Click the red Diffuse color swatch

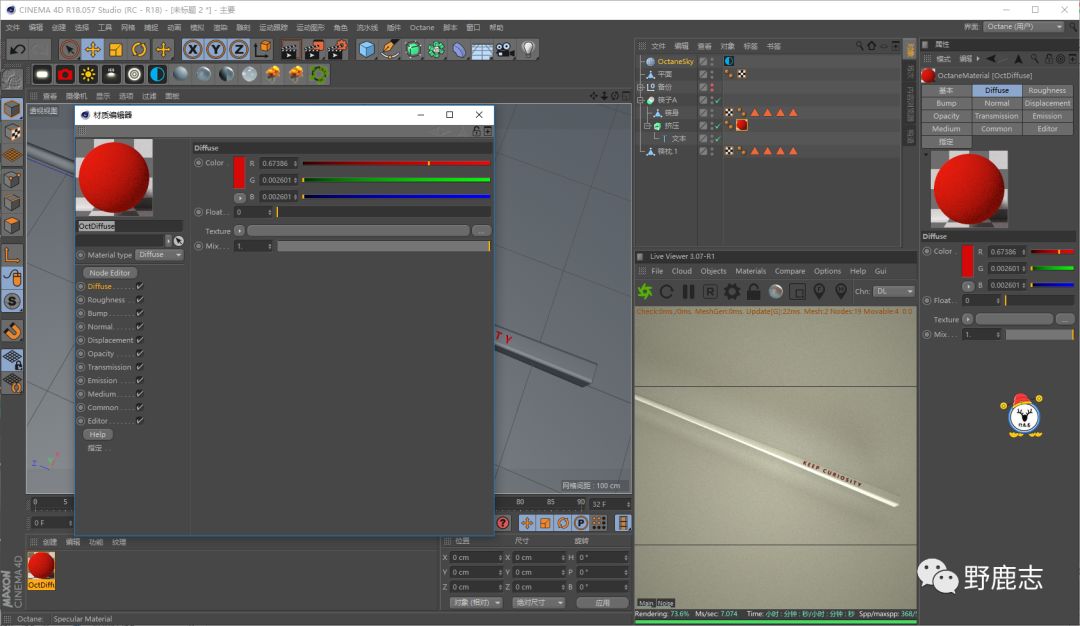click(239, 172)
